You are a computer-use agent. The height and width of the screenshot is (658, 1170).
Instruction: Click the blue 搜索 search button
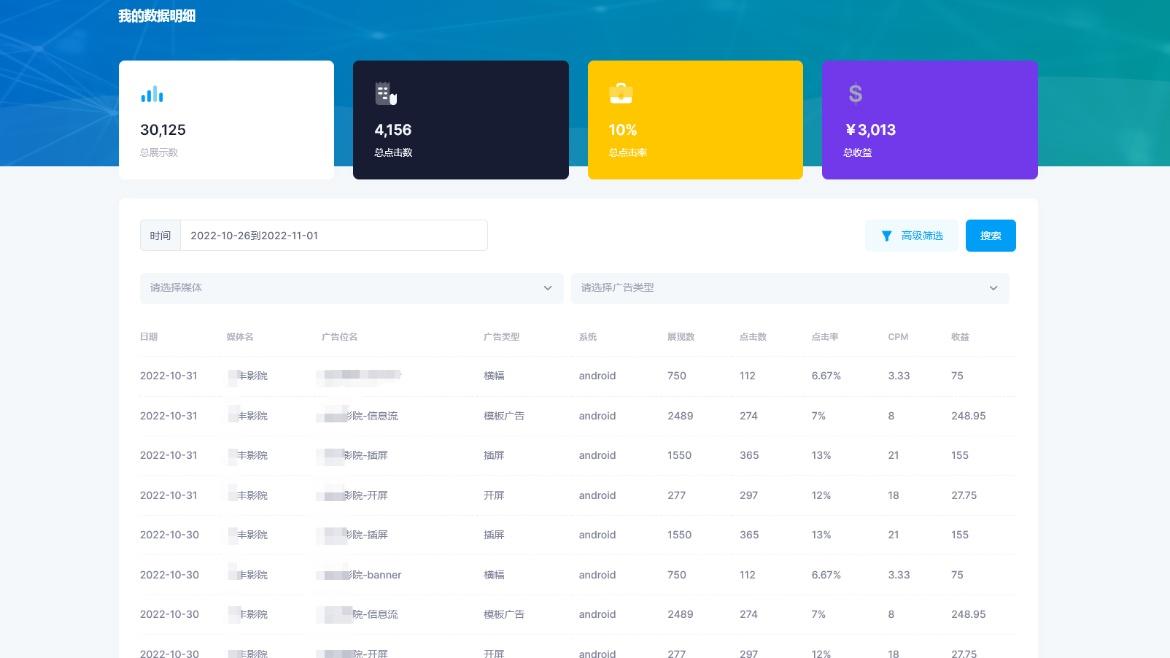pyautogui.click(x=990, y=236)
